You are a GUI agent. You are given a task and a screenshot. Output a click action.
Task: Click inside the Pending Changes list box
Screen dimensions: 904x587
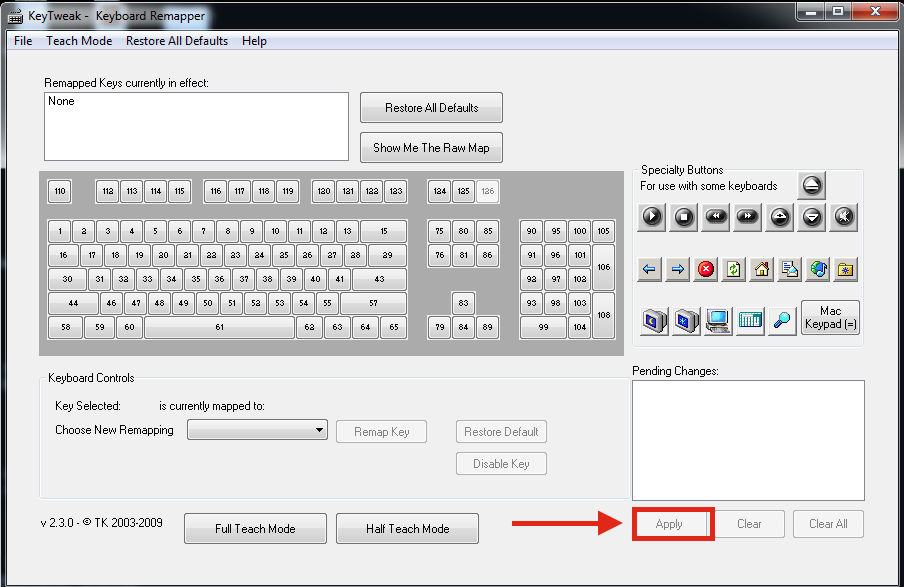748,440
